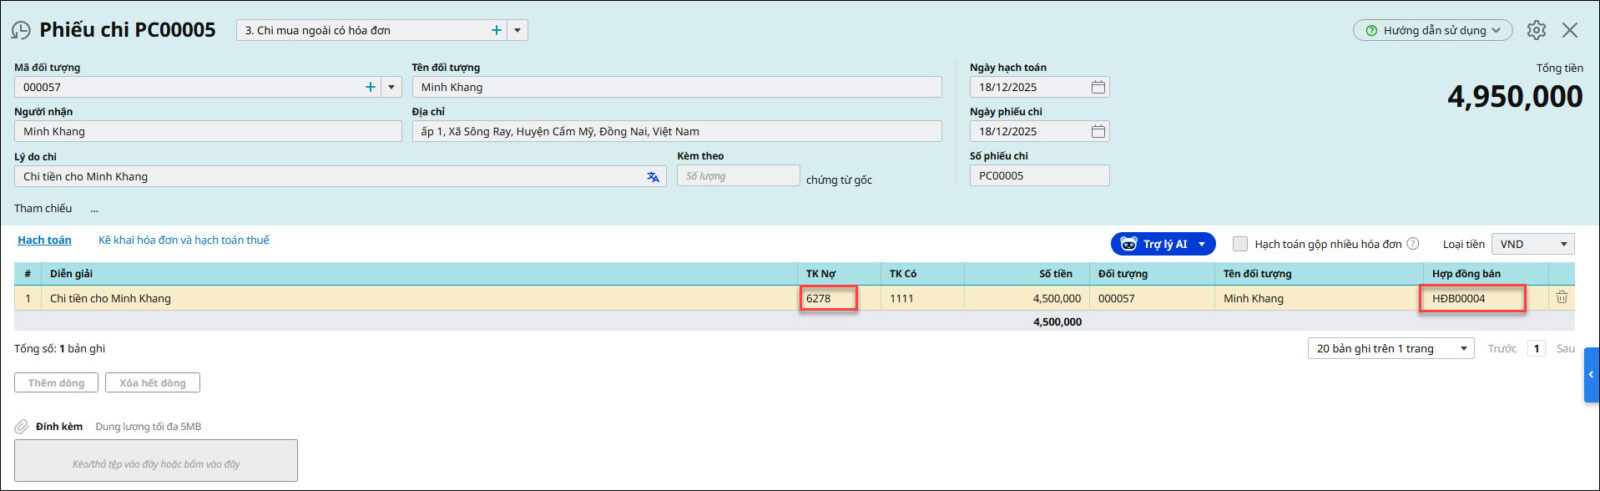This screenshot has width=1600, height=491.
Task: Open Hướng dẫn sử dụng help menu
Action: tap(1432, 31)
